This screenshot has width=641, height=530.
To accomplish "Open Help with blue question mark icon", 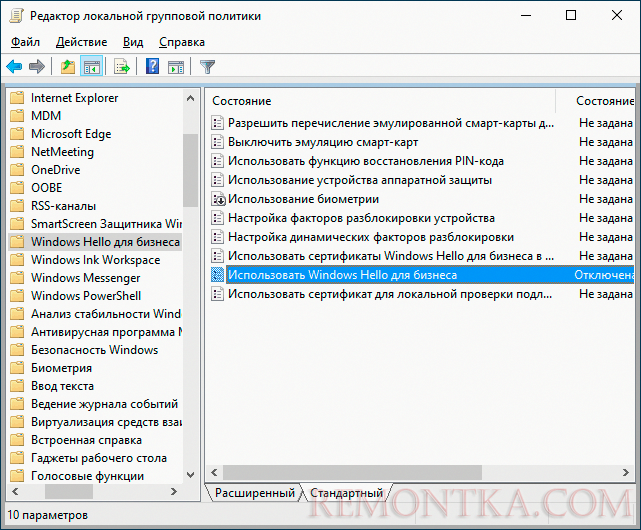I will pyautogui.click(x=152, y=66).
